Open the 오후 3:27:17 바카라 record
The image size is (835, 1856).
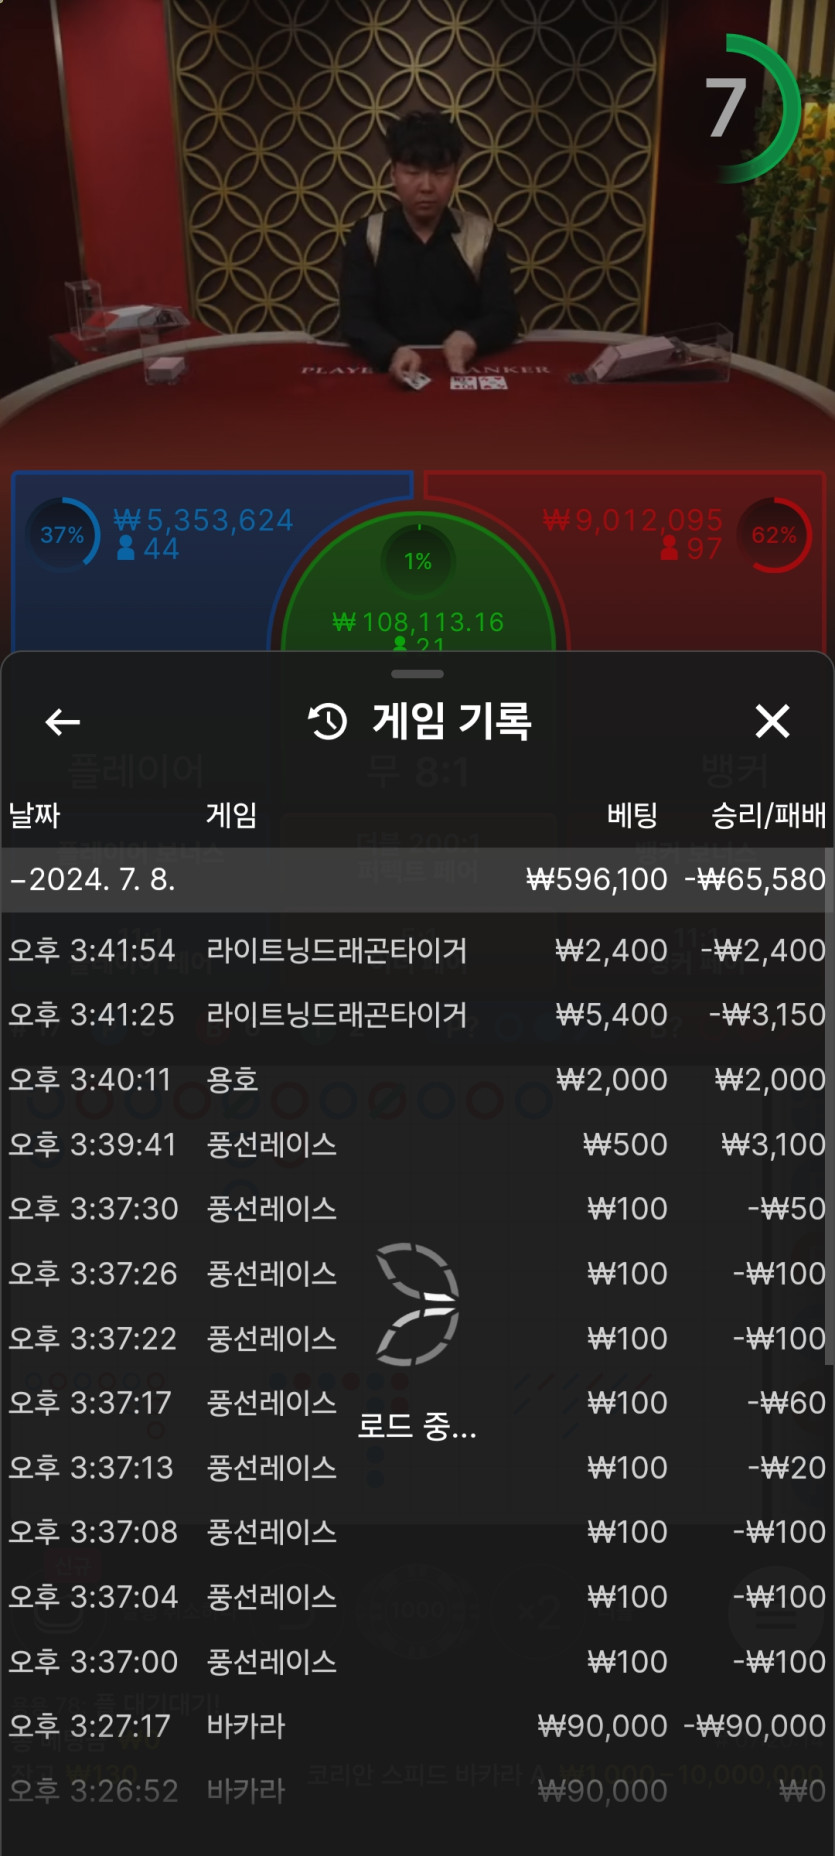(x=417, y=1726)
